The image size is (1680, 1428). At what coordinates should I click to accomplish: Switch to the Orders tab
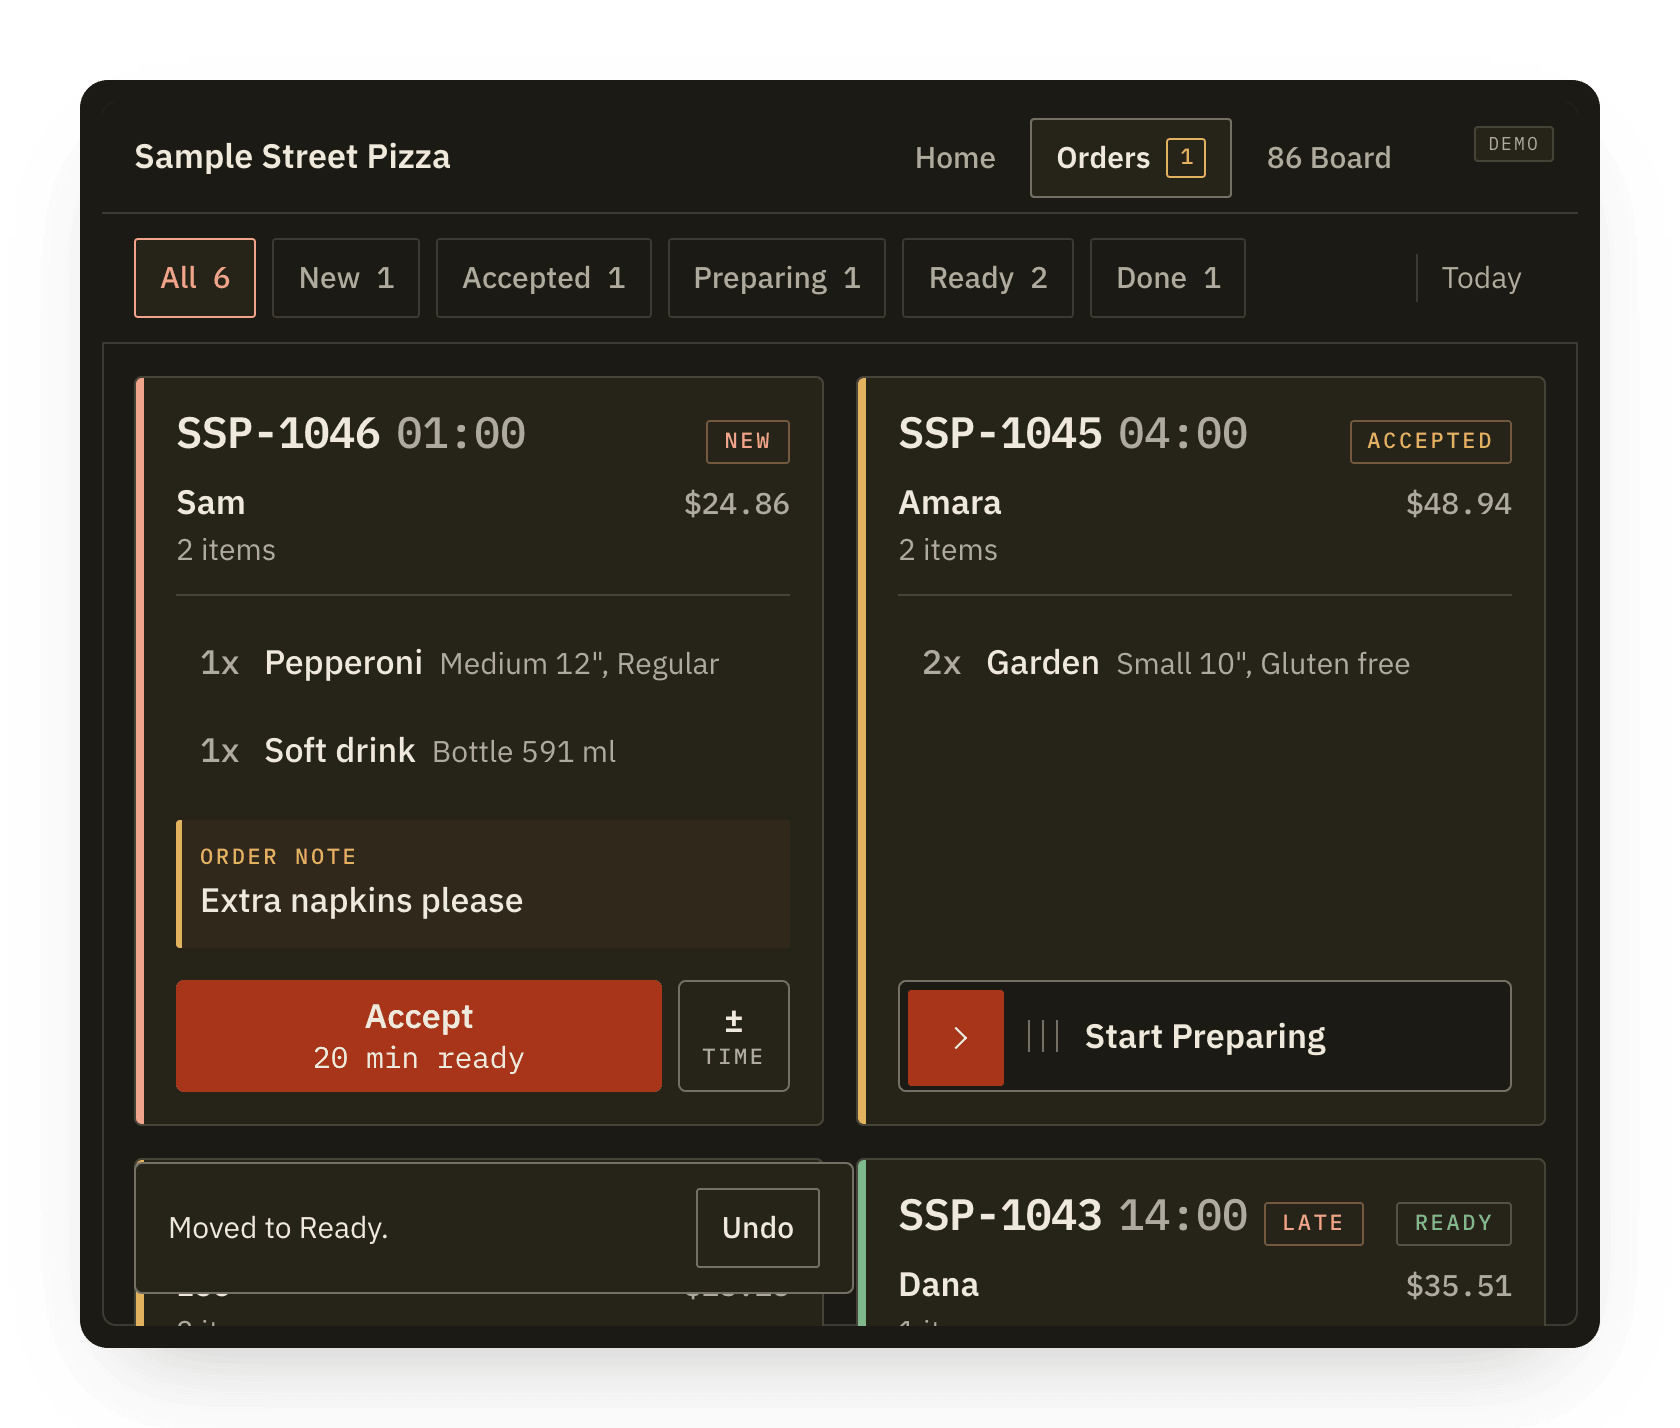point(1131,158)
